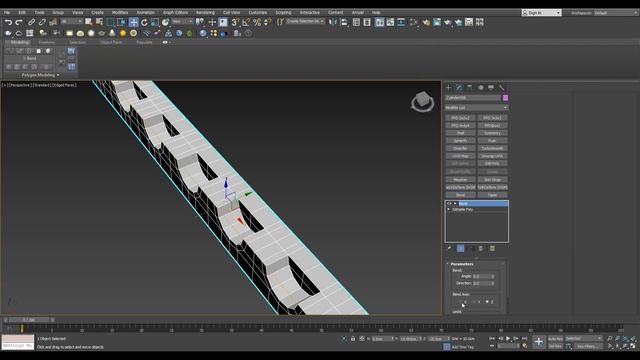Viewport: 640px width, 360px height.
Task: Click the Symmetry modifier button
Action: [492, 133]
